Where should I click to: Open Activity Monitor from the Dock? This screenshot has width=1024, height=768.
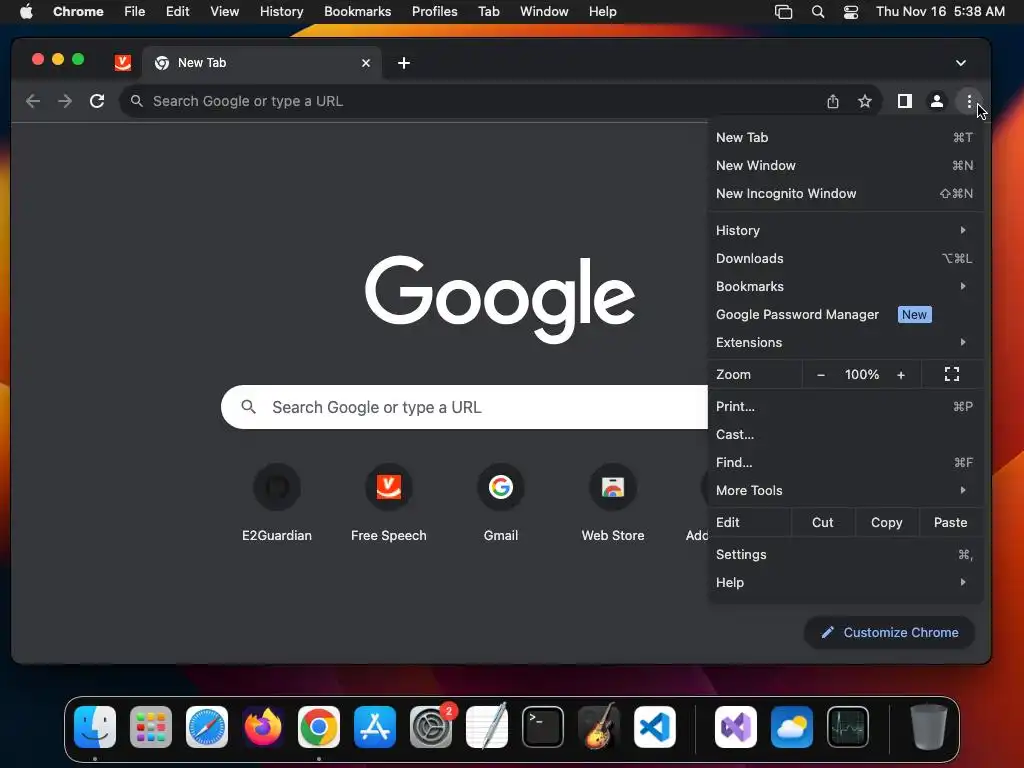848,727
